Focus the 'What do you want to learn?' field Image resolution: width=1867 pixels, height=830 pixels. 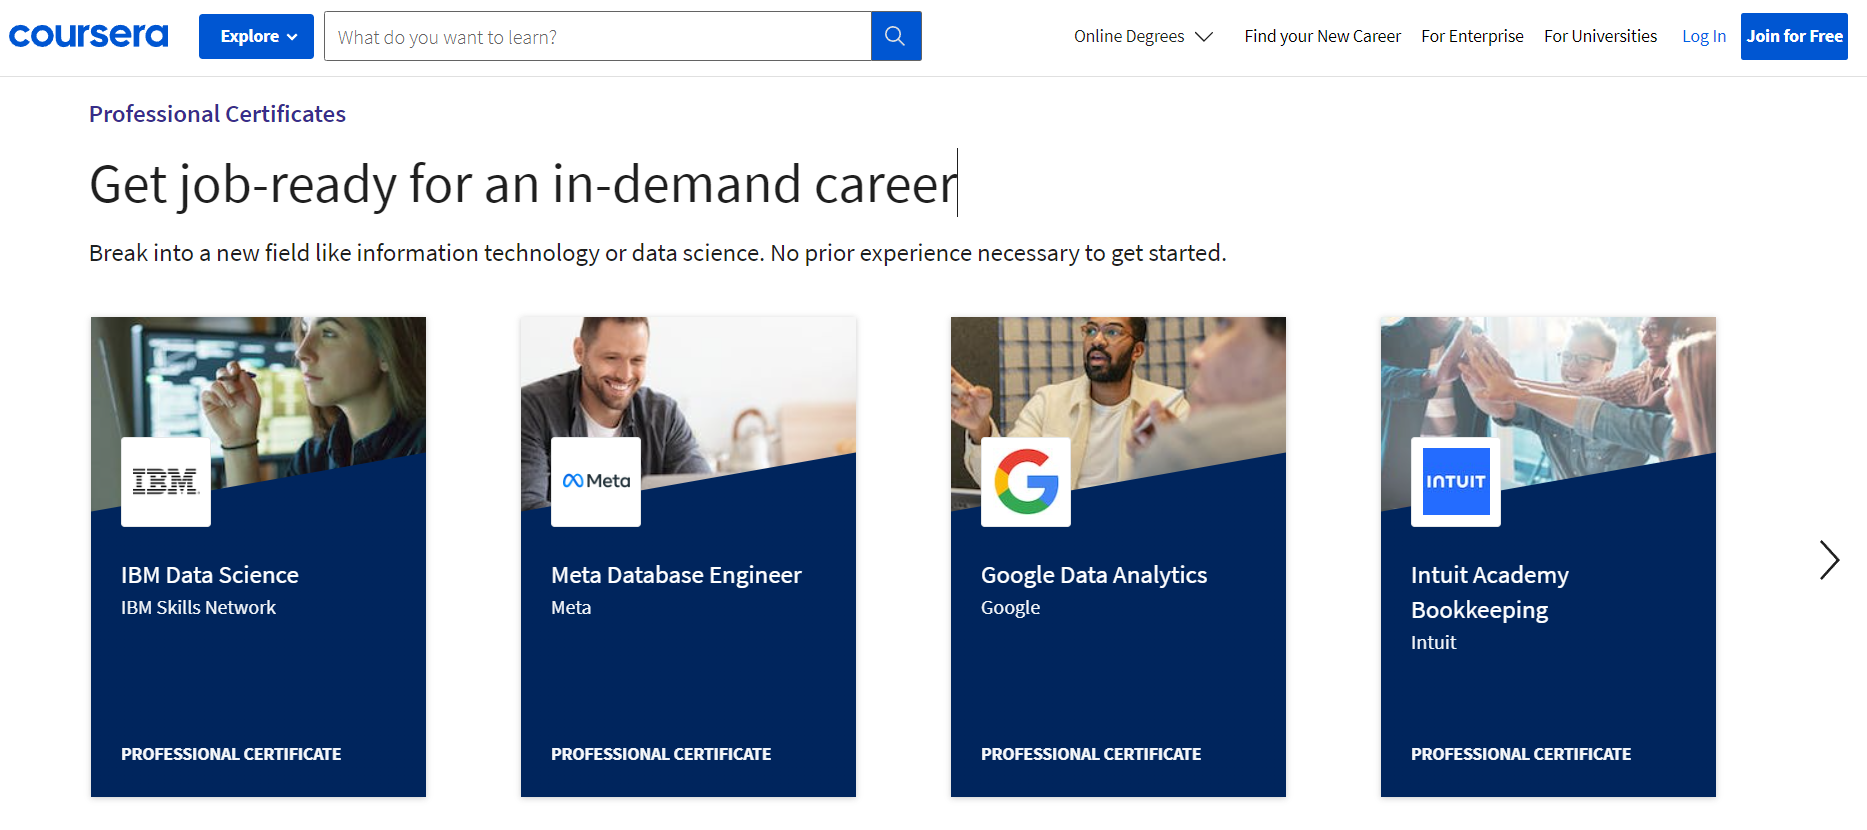coord(598,36)
